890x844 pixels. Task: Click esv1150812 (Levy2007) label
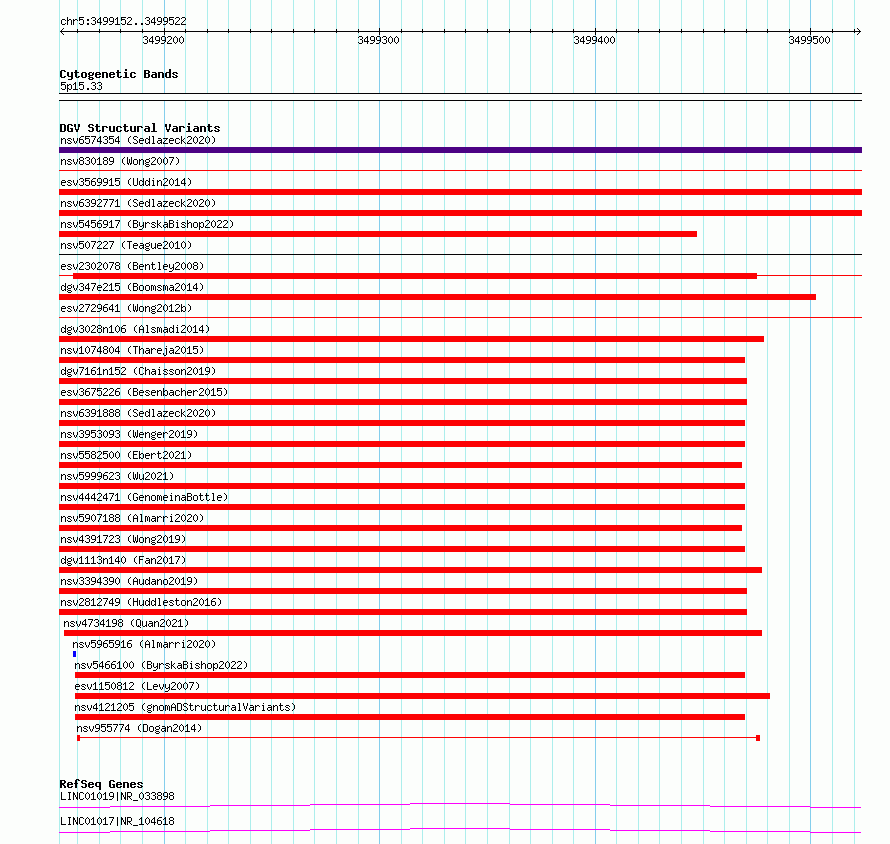(x=137, y=686)
